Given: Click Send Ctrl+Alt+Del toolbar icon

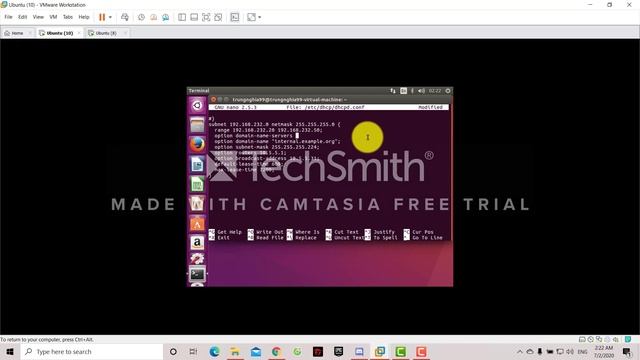Looking at the screenshot, I should pyautogui.click(x=125, y=17).
